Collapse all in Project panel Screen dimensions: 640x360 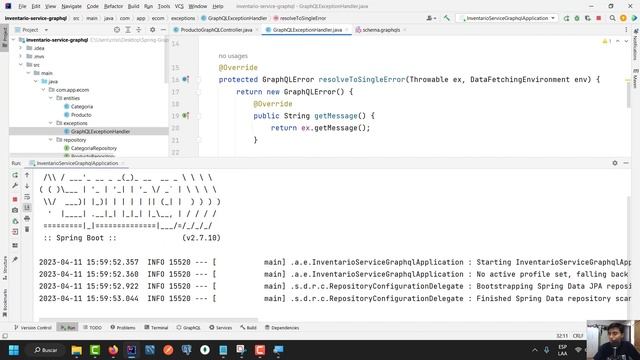(x=138, y=30)
